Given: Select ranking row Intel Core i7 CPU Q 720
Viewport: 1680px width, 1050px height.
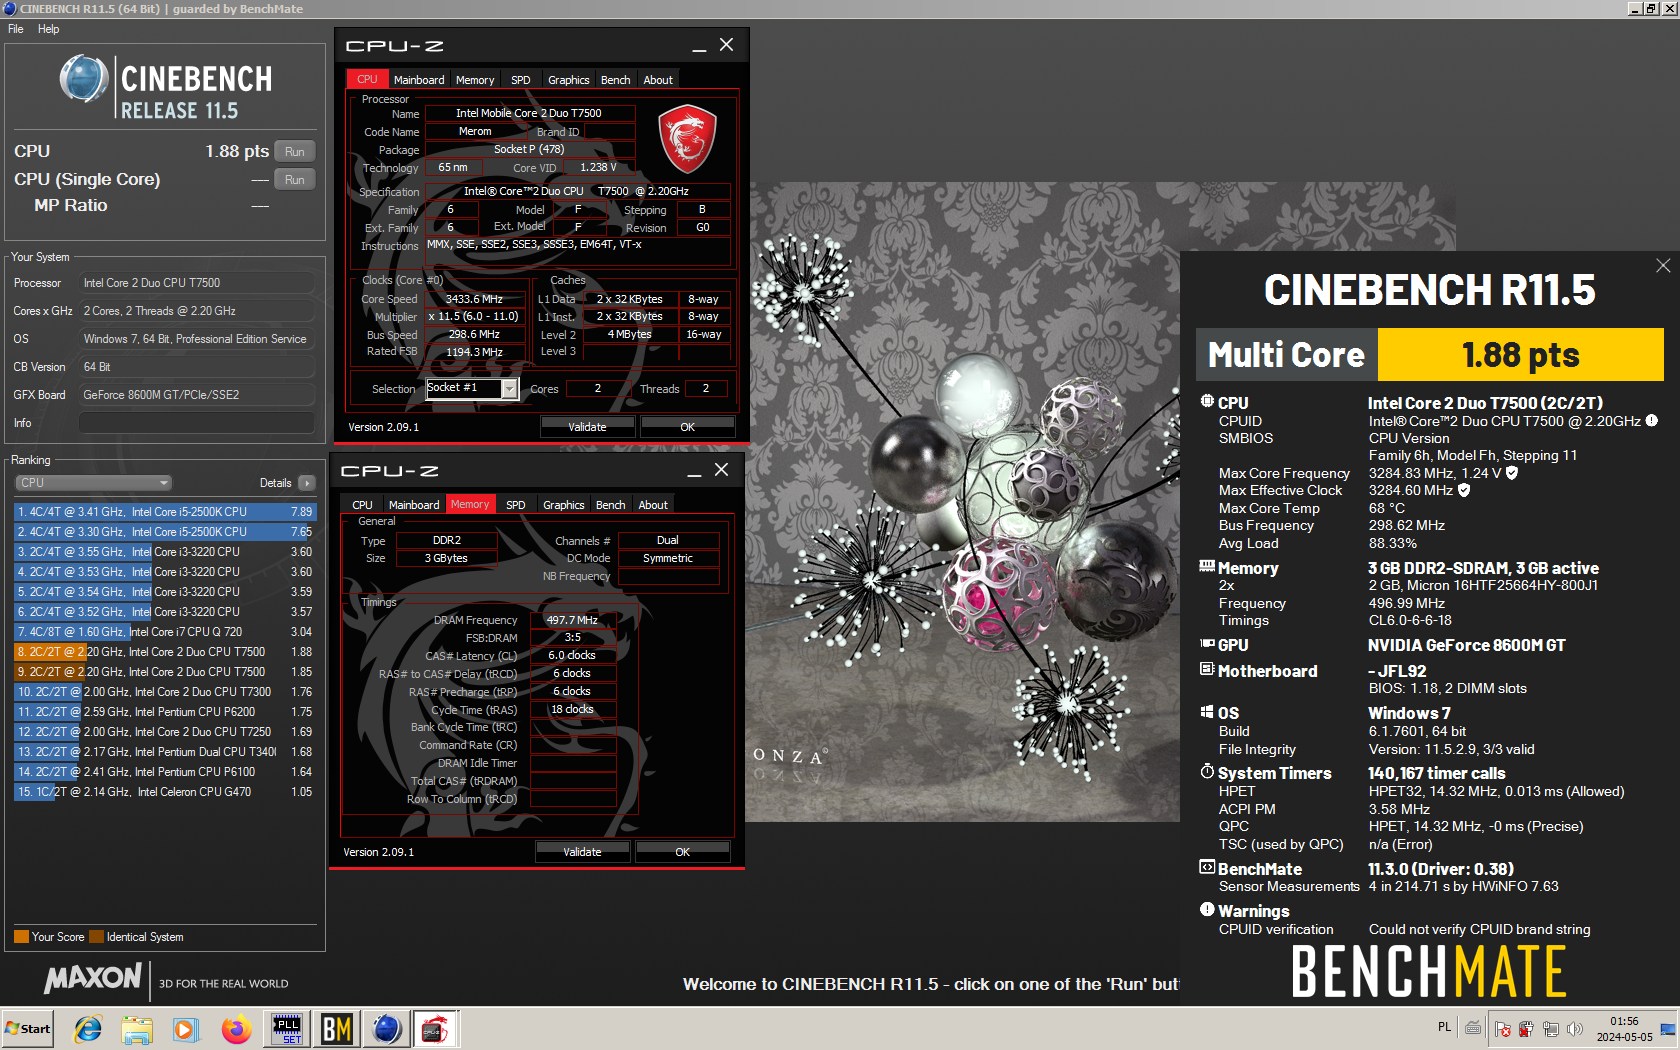Looking at the screenshot, I should pyautogui.click(x=165, y=632).
